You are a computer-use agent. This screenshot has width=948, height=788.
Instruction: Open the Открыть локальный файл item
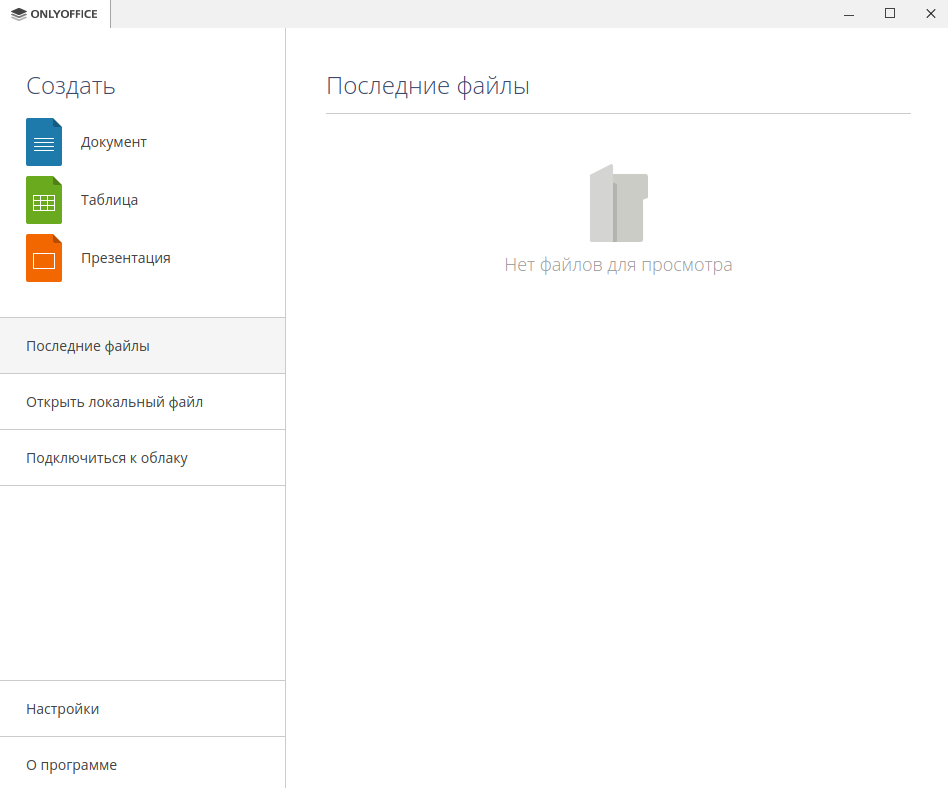point(143,402)
